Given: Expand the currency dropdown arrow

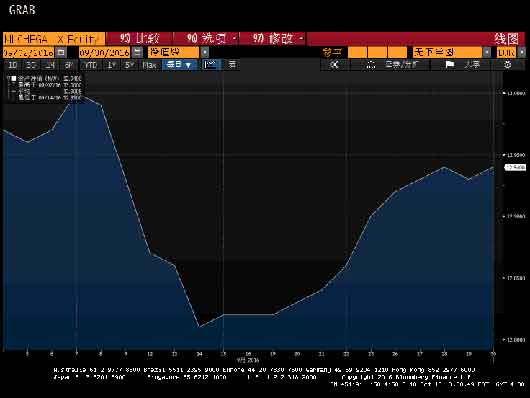Looking at the screenshot, I should tap(522, 52).
